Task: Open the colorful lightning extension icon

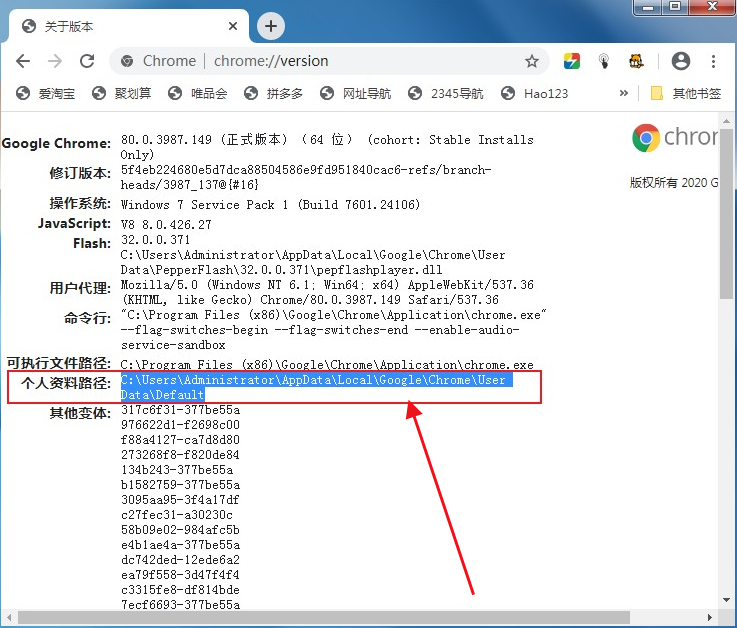Action: (x=572, y=61)
